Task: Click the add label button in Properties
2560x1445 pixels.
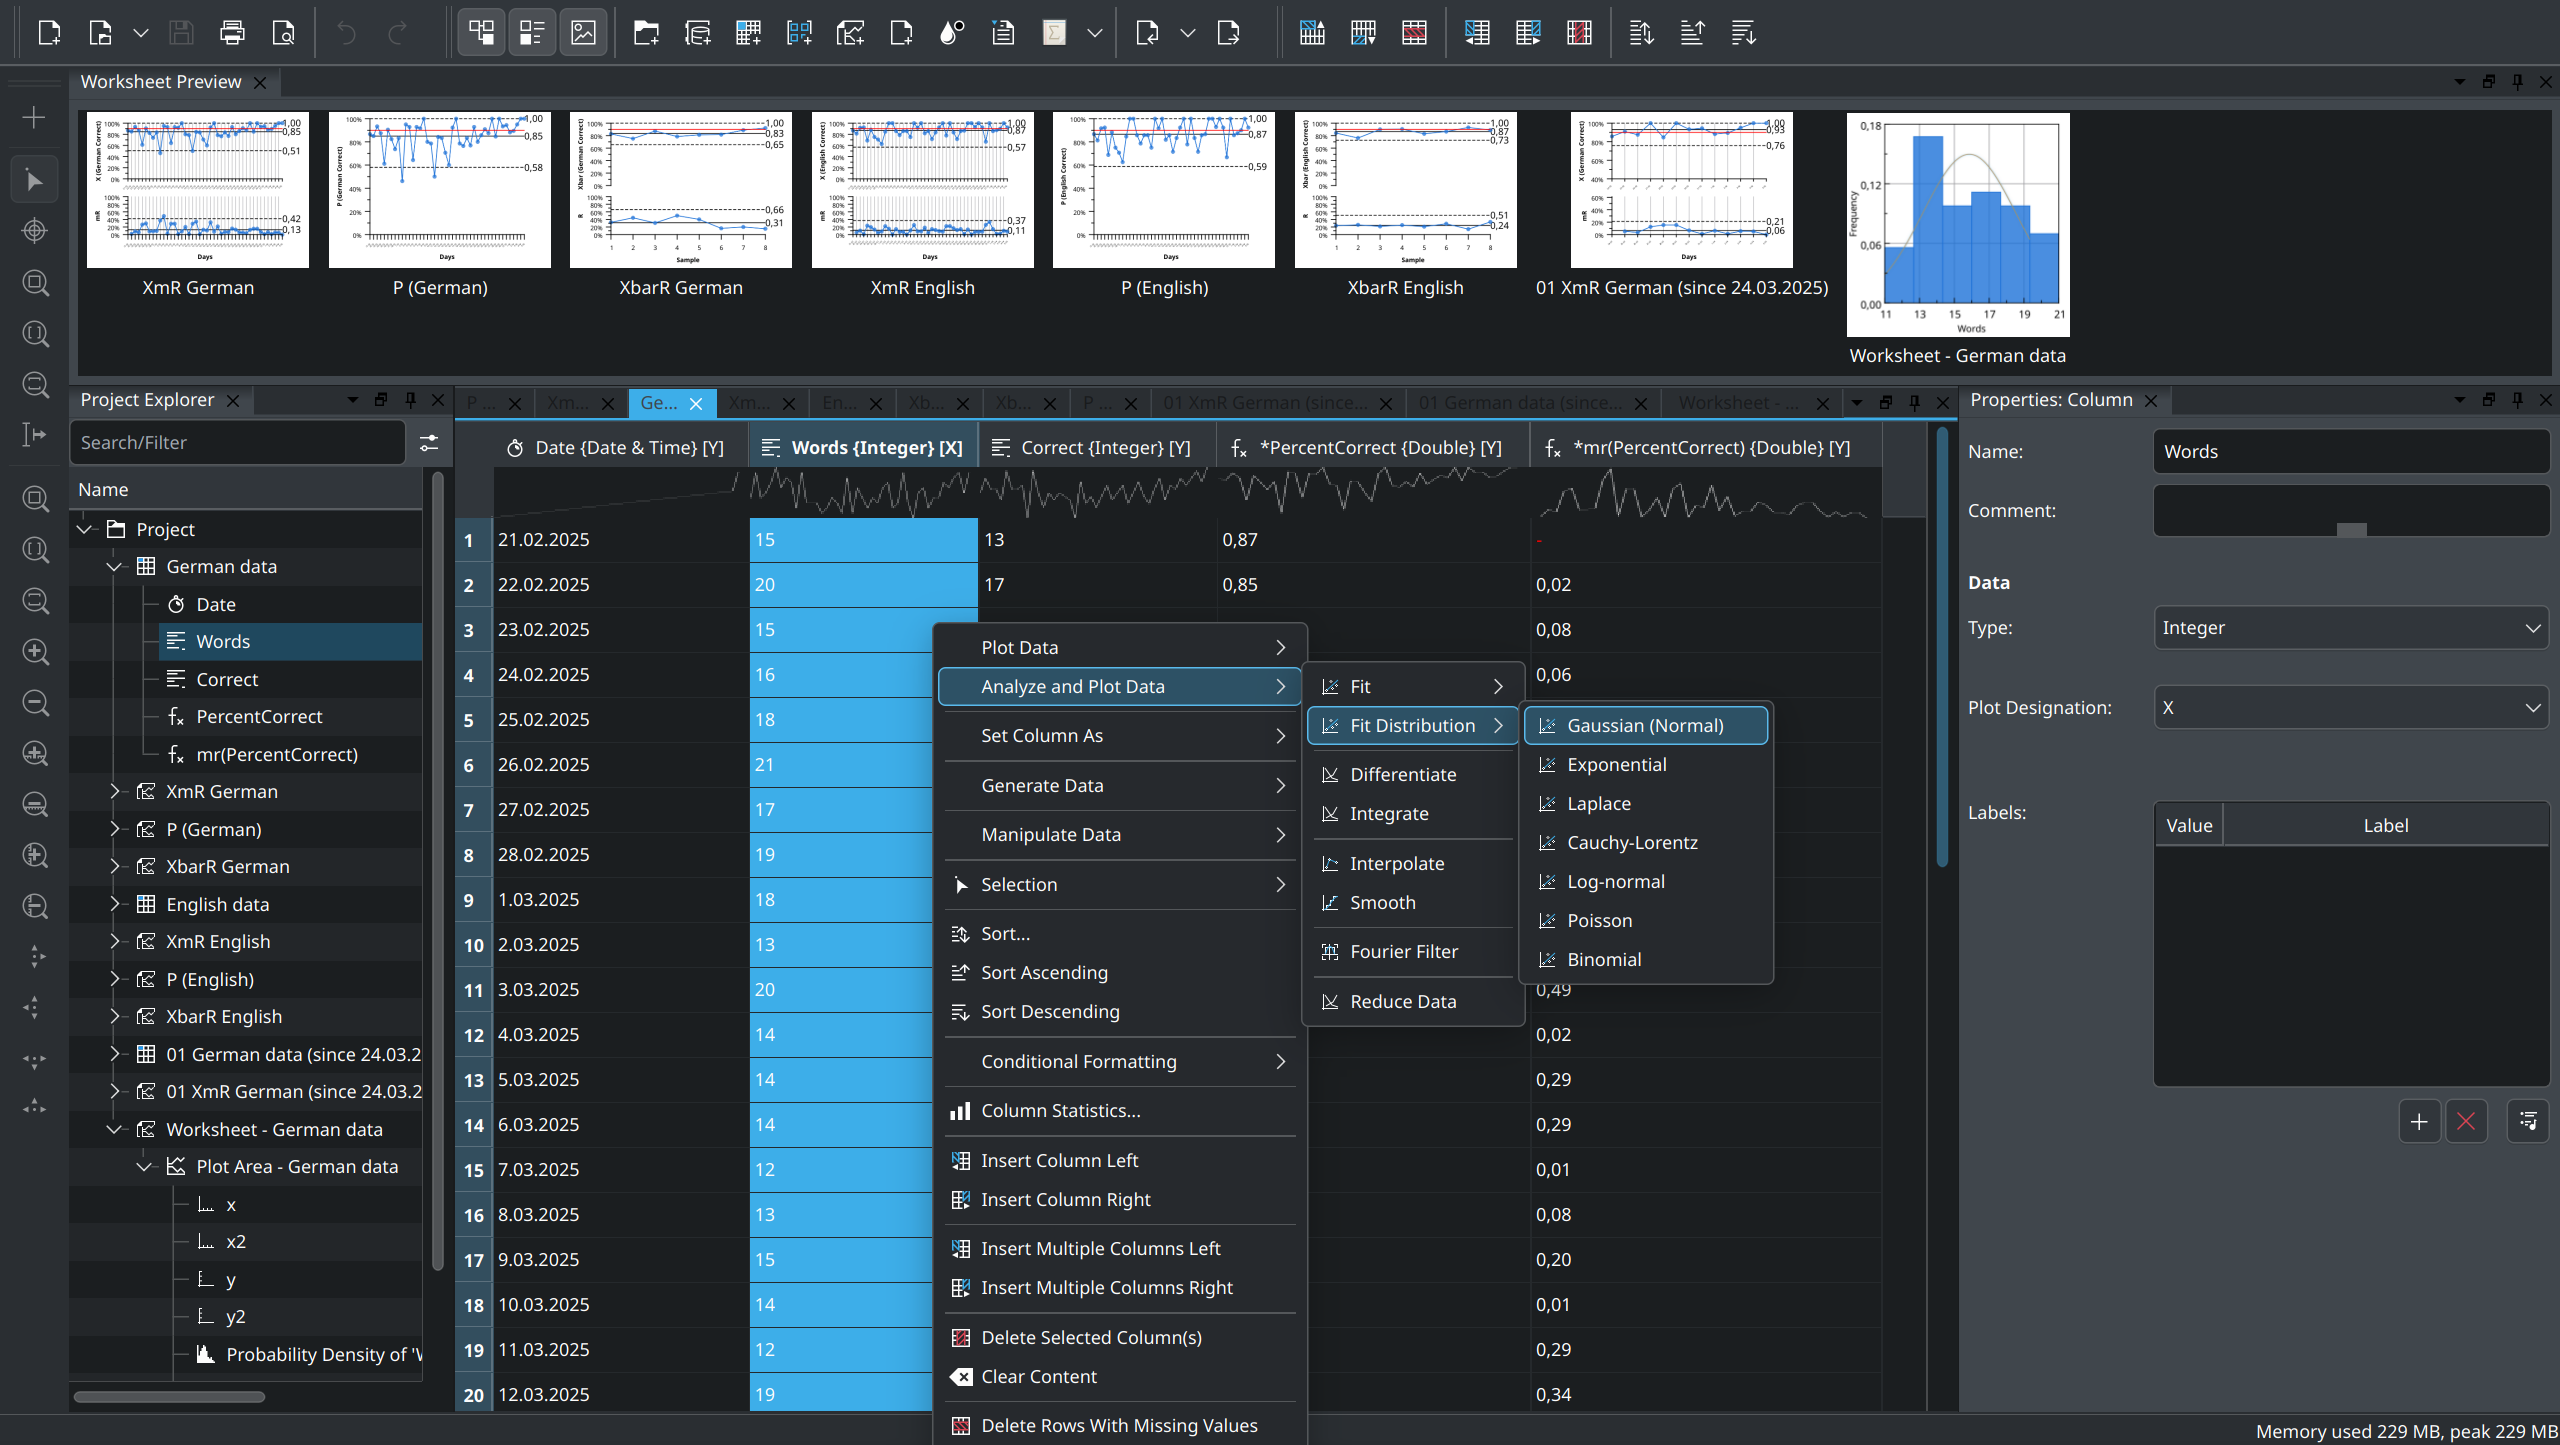Action: click(x=2419, y=1122)
